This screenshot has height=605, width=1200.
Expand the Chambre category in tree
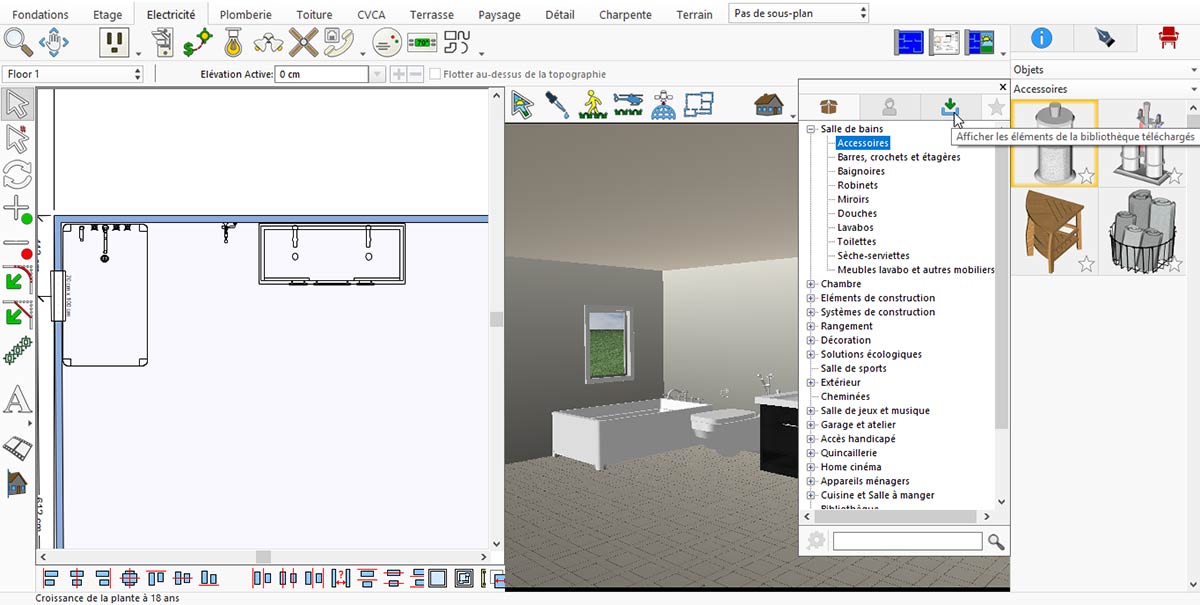[811, 284]
